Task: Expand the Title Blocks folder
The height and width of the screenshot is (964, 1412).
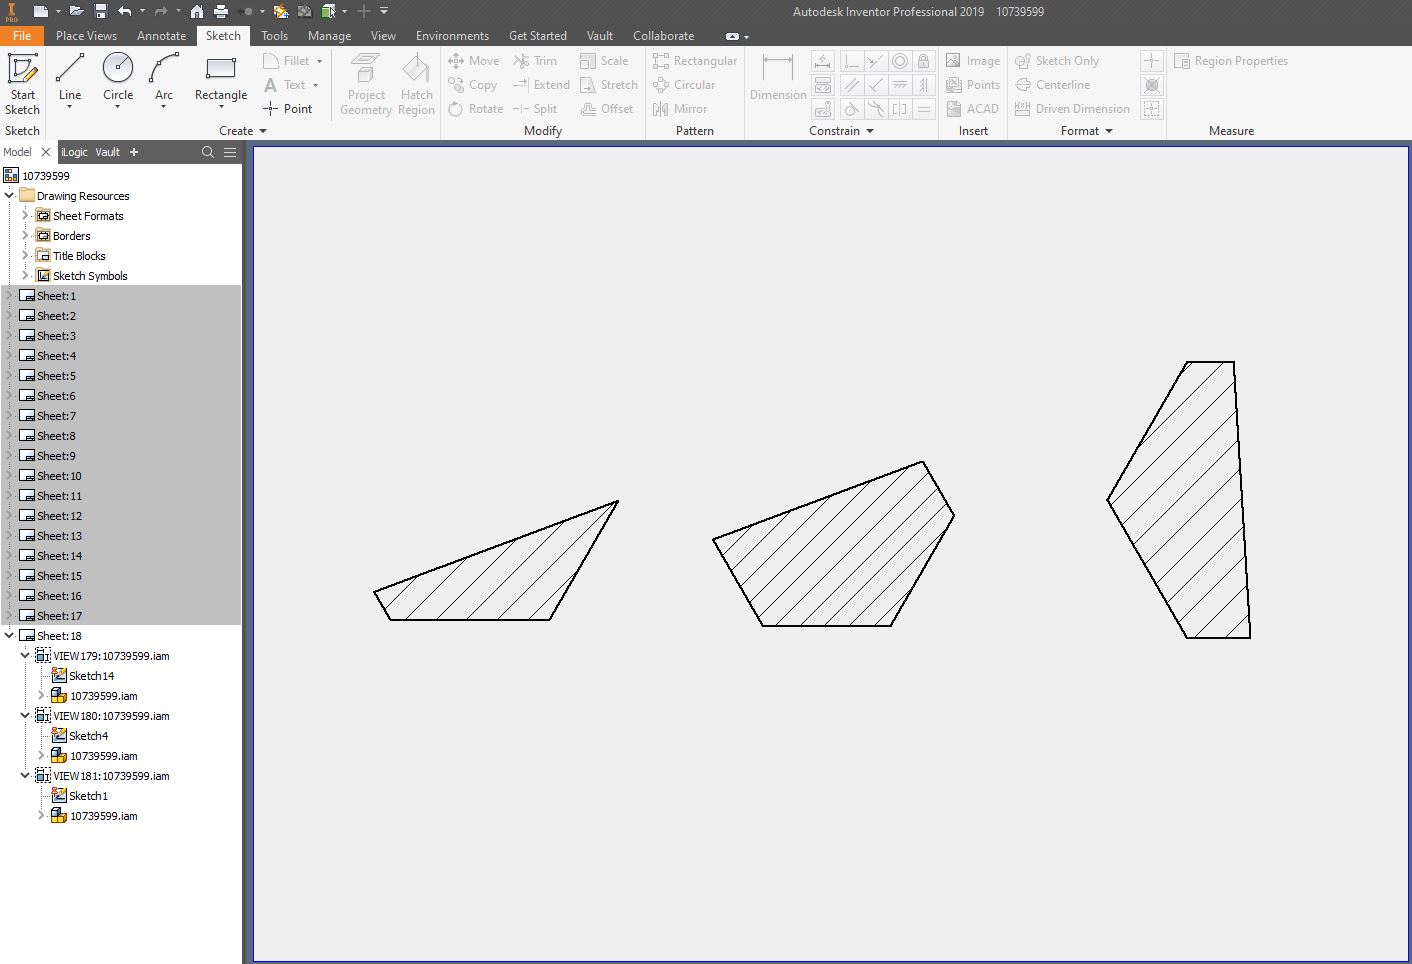Action: [x=25, y=255]
